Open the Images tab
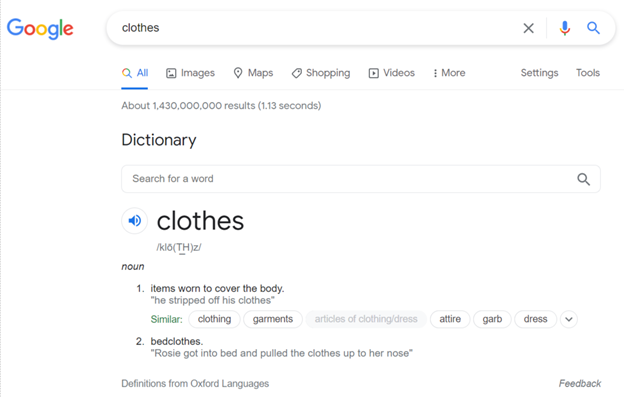This screenshot has width=624, height=397. tap(190, 73)
